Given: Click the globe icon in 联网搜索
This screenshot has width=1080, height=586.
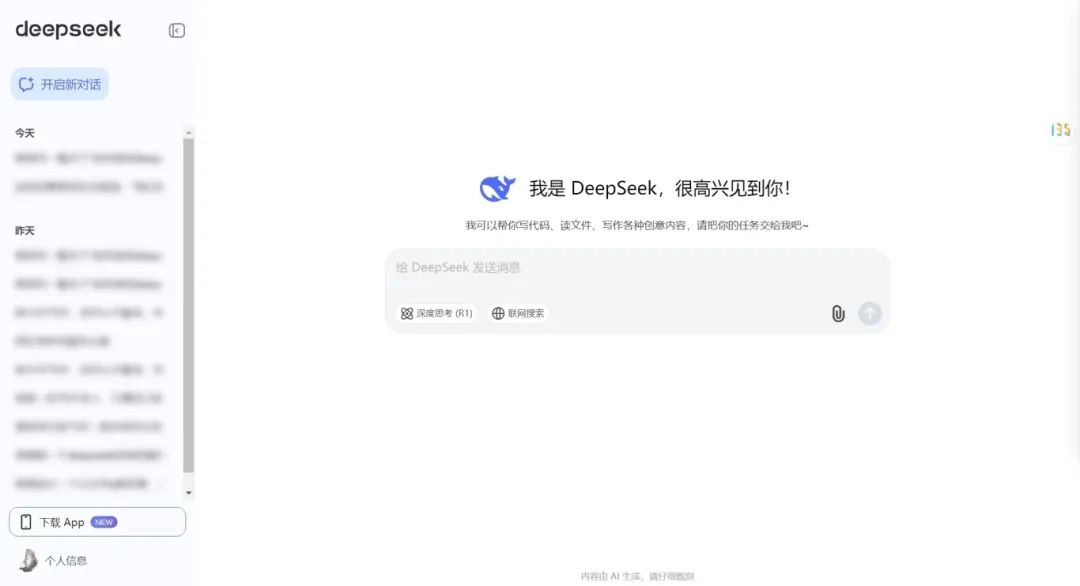Looking at the screenshot, I should pyautogui.click(x=498, y=313).
